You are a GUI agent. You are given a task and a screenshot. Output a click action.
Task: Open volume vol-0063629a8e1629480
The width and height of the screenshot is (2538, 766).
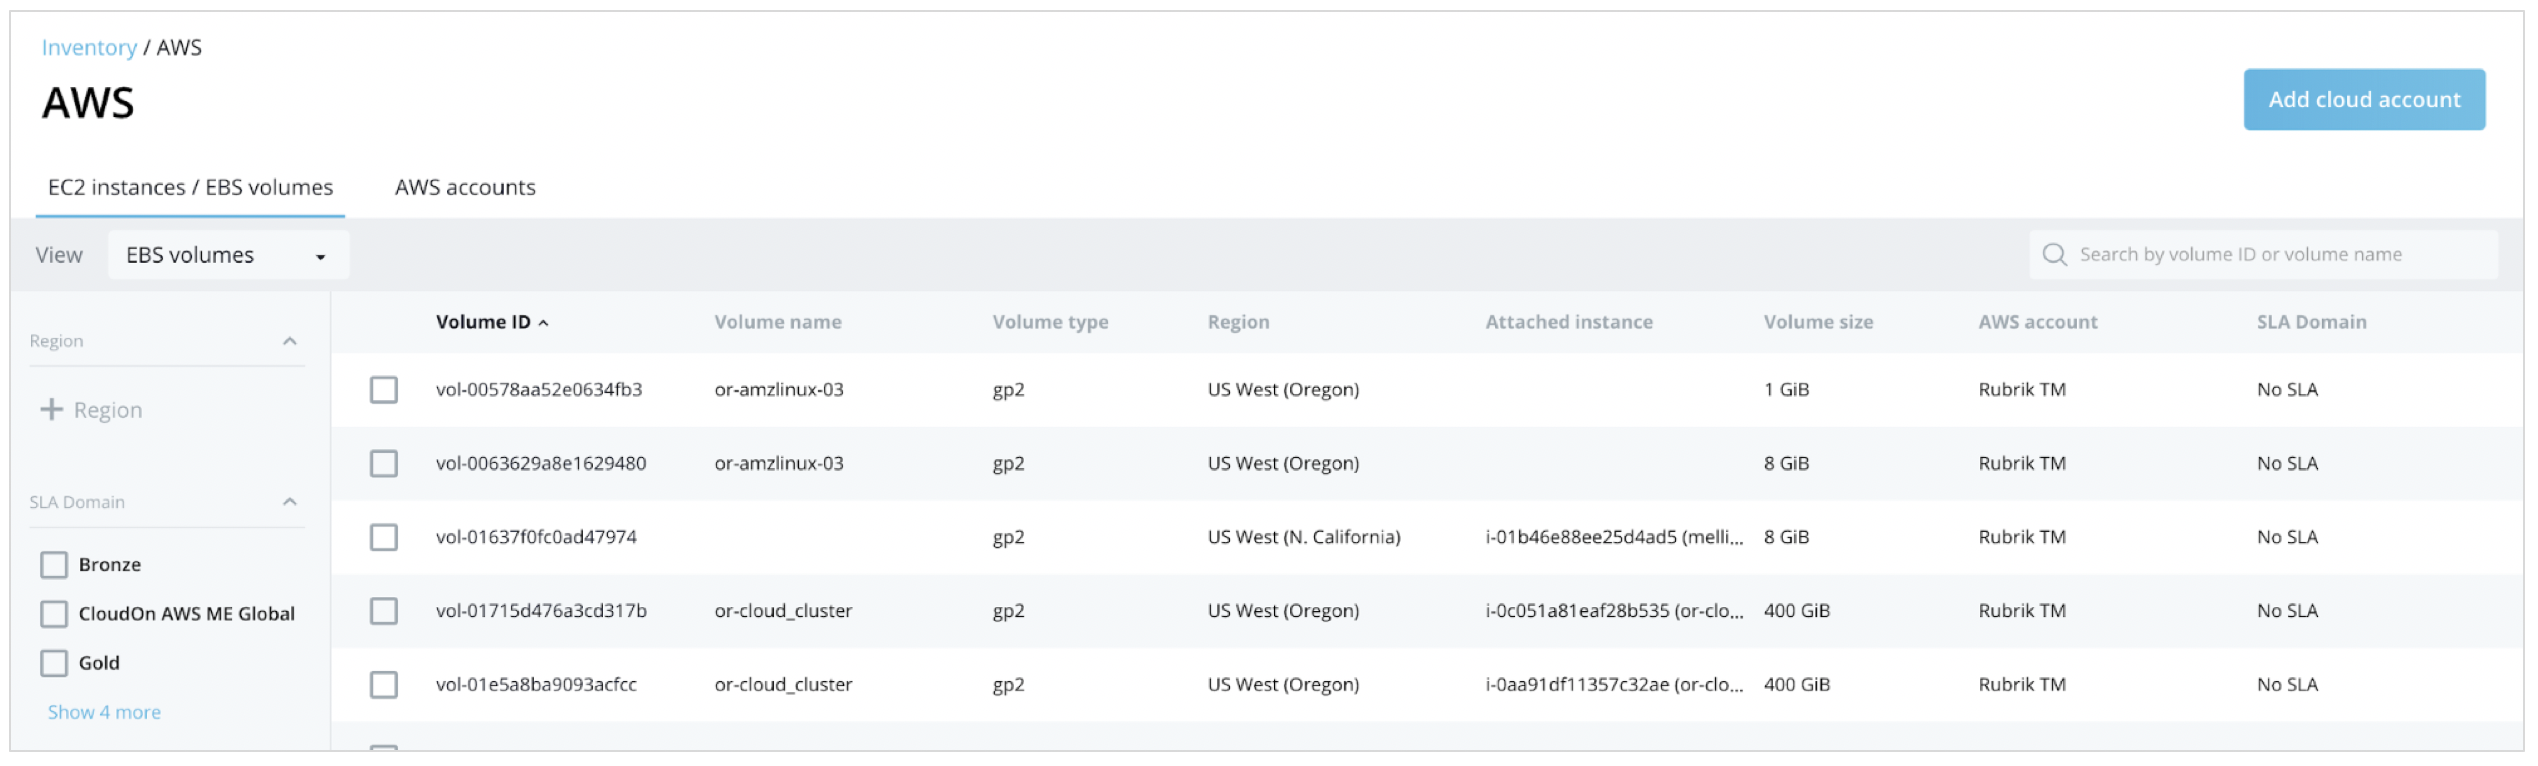541,464
